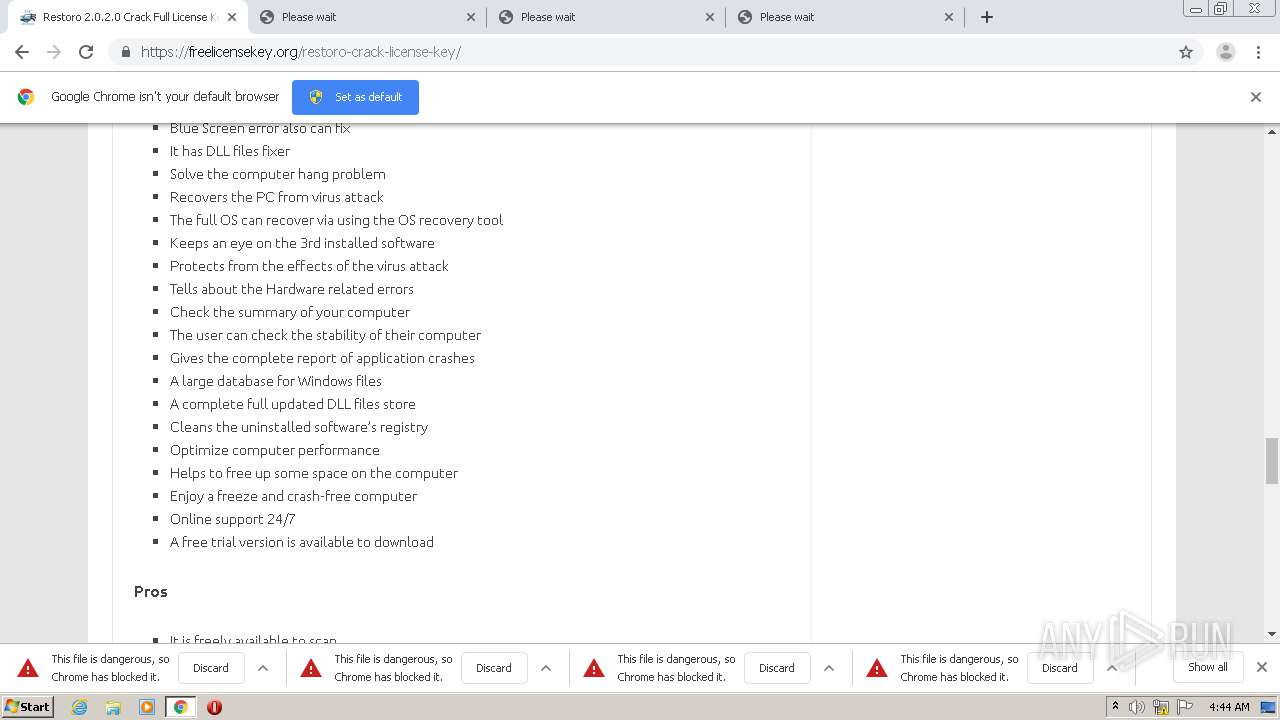Open Action Center flag icon
This screenshot has height=720, width=1280.
tap(1183, 707)
